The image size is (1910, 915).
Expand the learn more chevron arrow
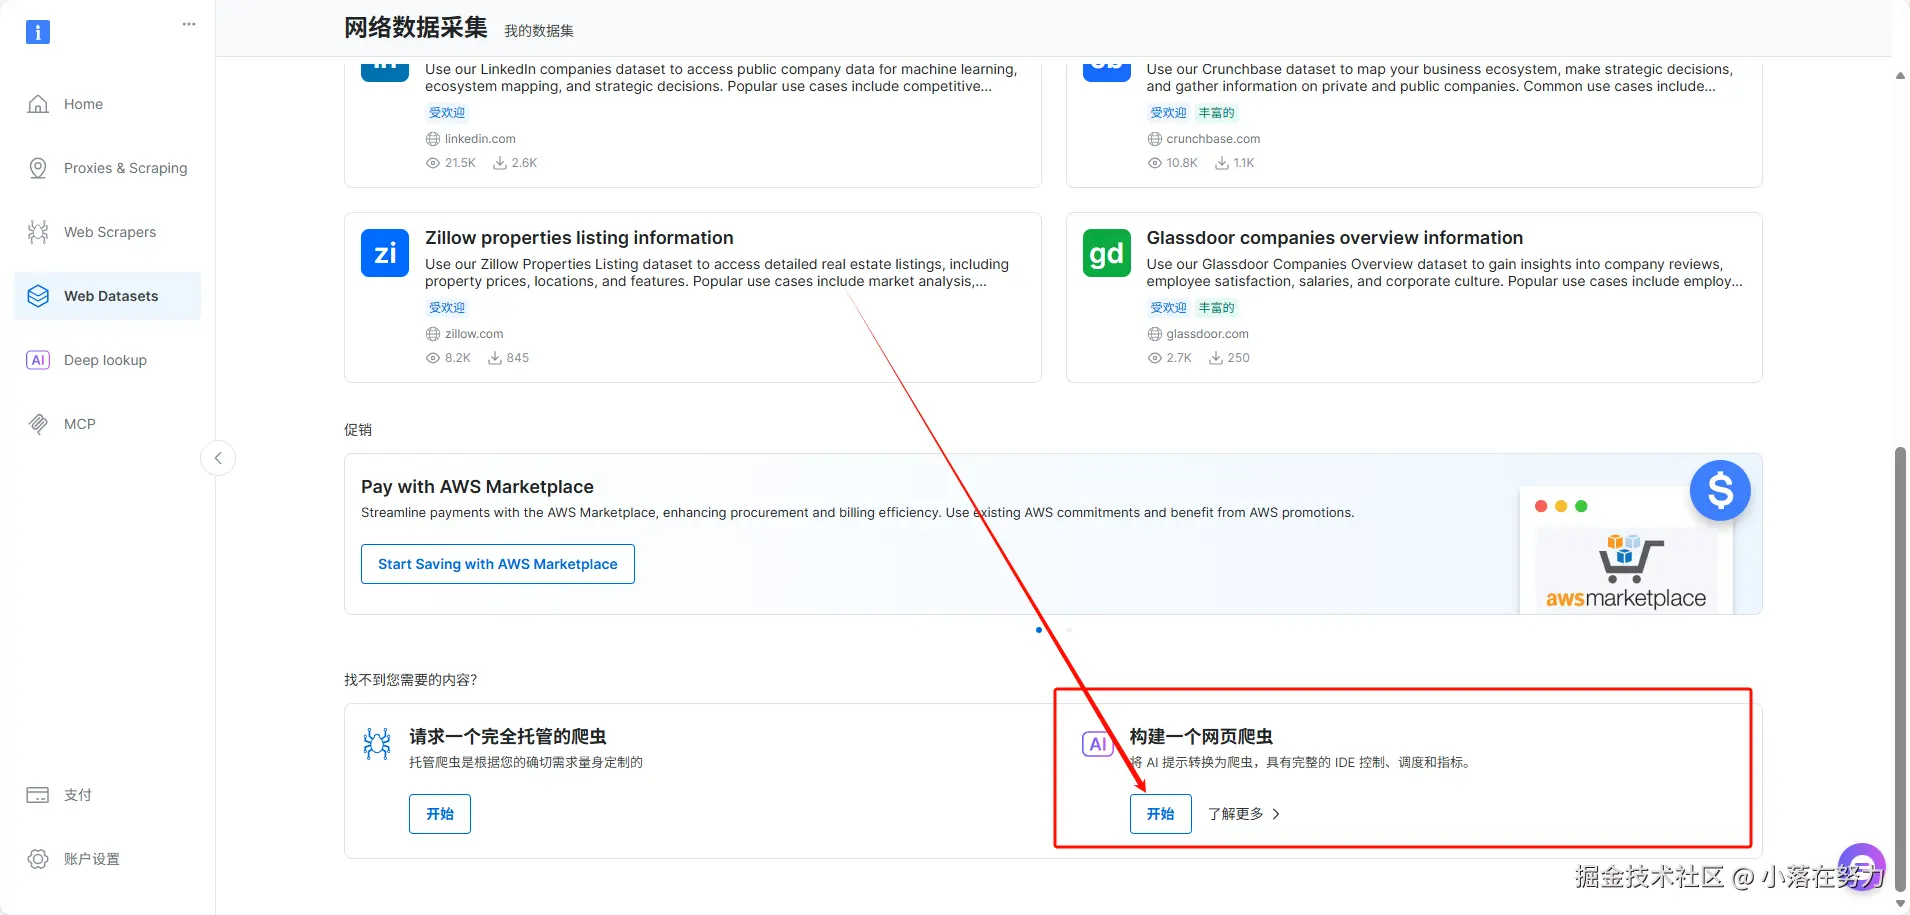1276,814
